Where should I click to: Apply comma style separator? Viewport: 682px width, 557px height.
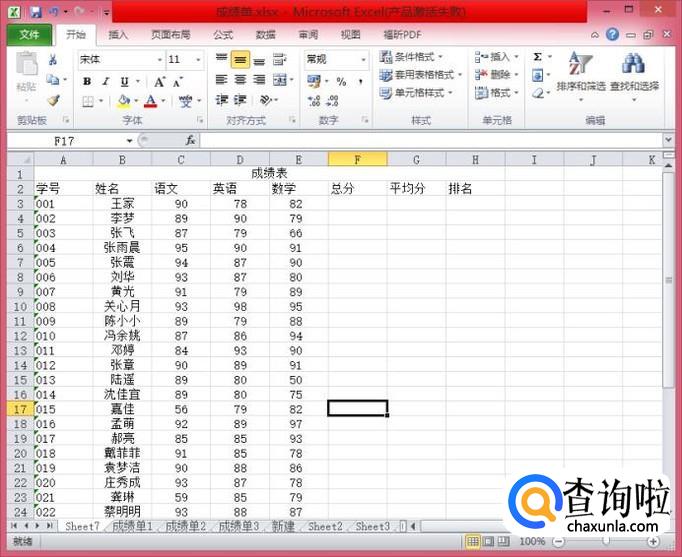pos(361,81)
